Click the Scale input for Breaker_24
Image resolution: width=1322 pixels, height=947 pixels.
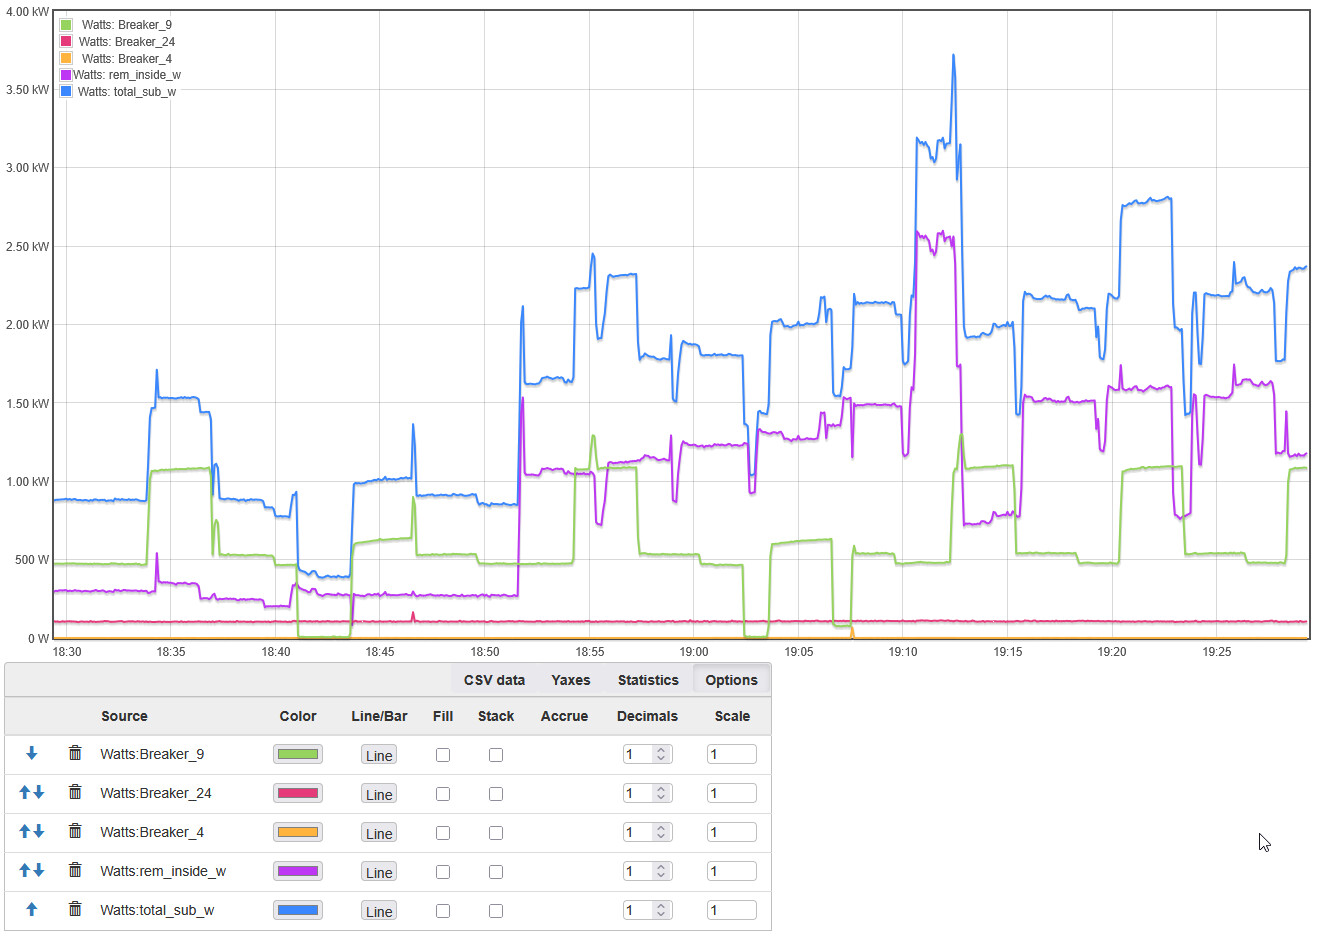point(731,793)
